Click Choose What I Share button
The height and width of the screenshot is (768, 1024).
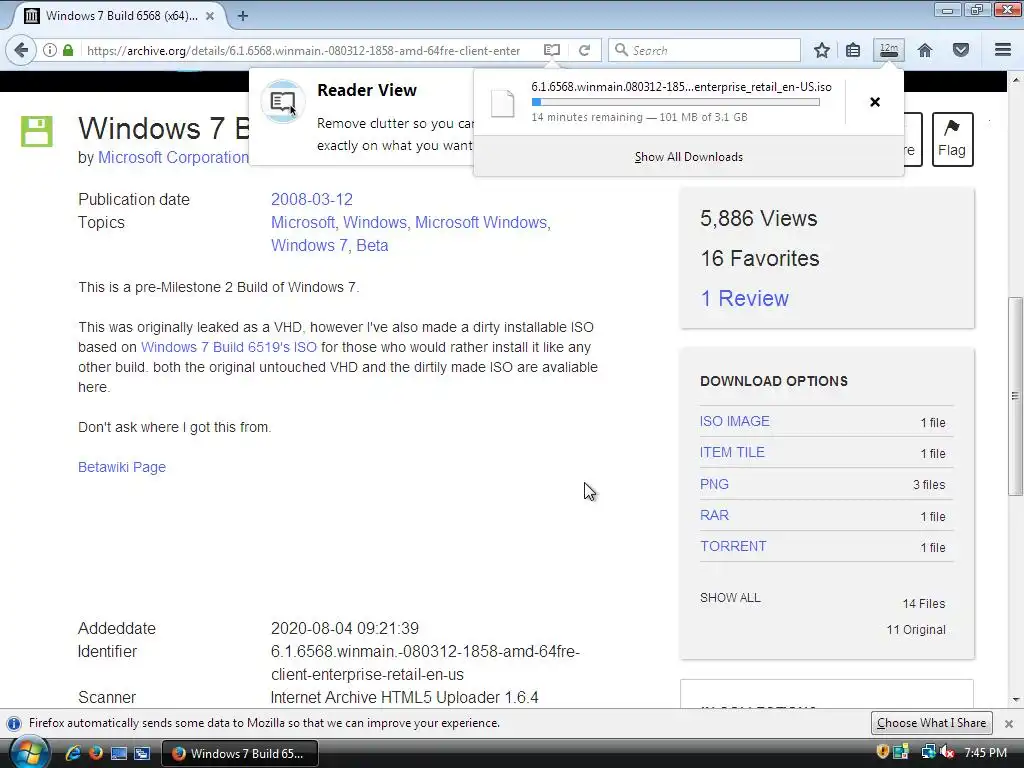pyautogui.click(x=931, y=723)
